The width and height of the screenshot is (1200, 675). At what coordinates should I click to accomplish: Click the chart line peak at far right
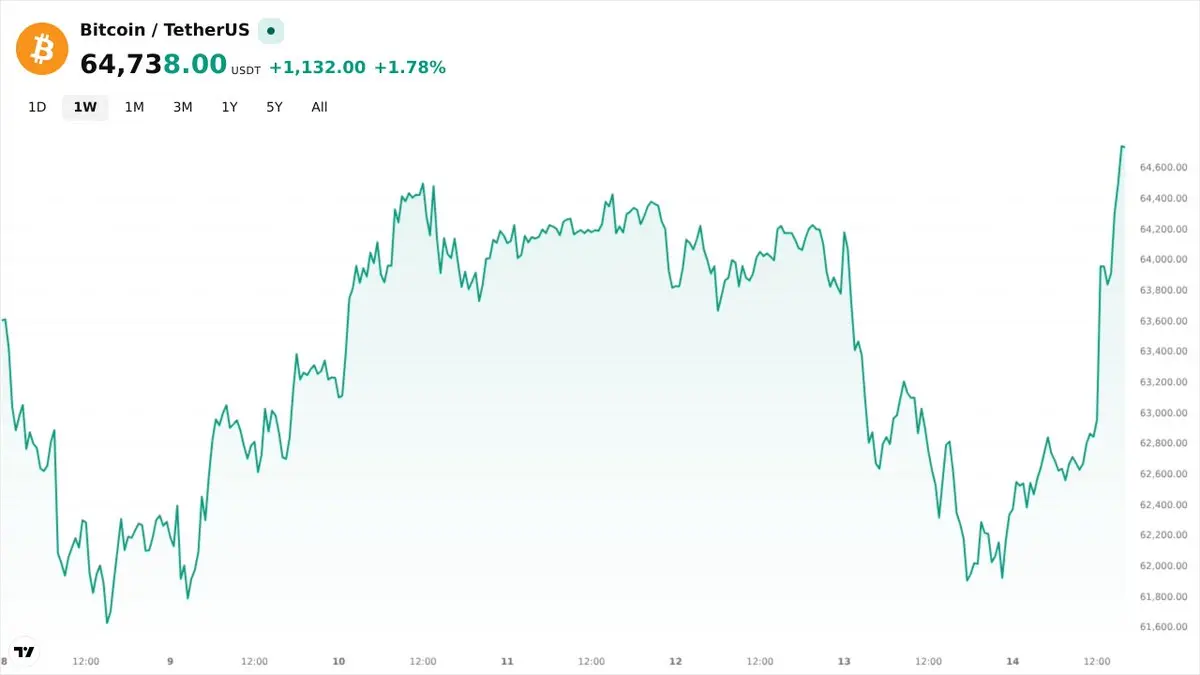pos(1122,147)
